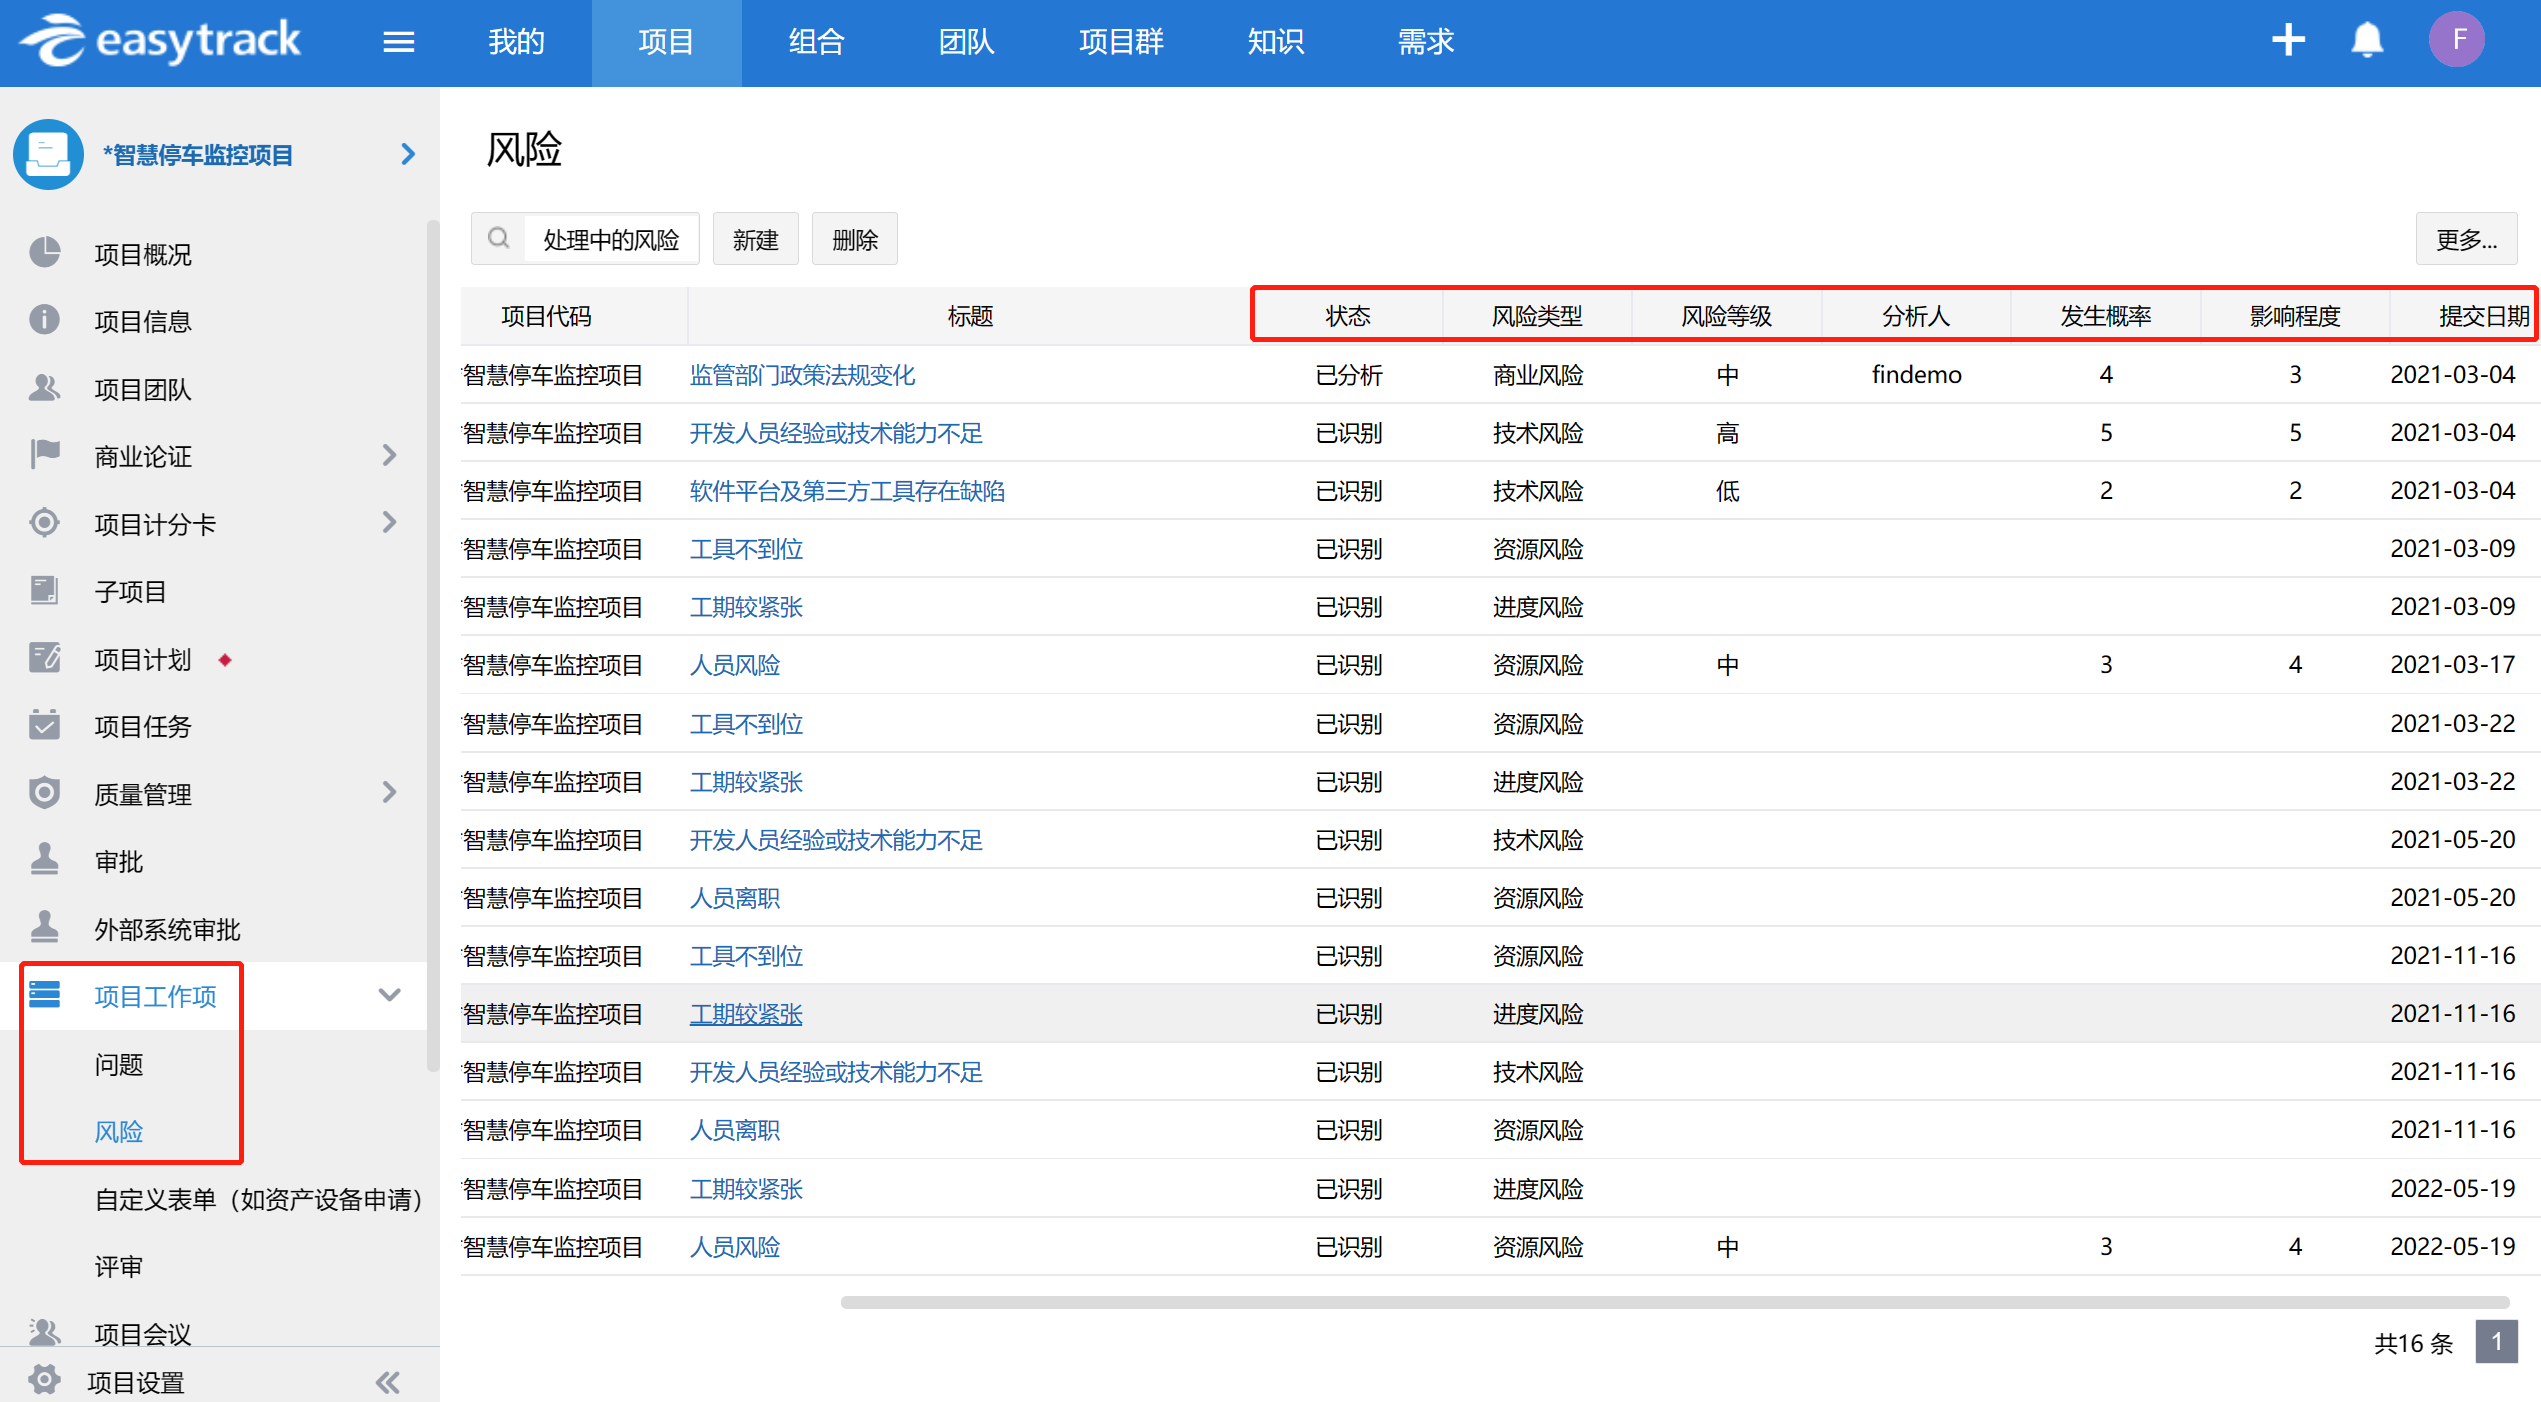Screen dimensions: 2541x1402
Task: Expand the 商业论证 submenu arrow
Action: (389, 456)
